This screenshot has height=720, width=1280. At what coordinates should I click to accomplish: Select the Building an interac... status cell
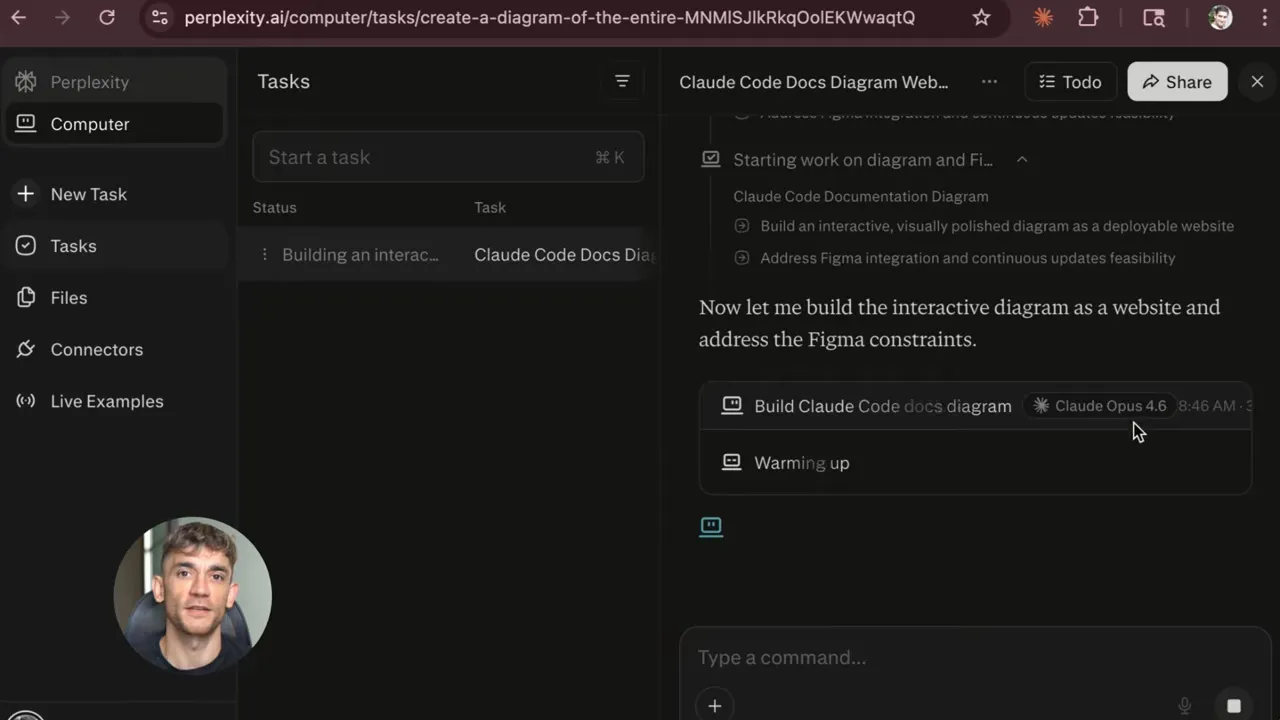[x=360, y=255]
